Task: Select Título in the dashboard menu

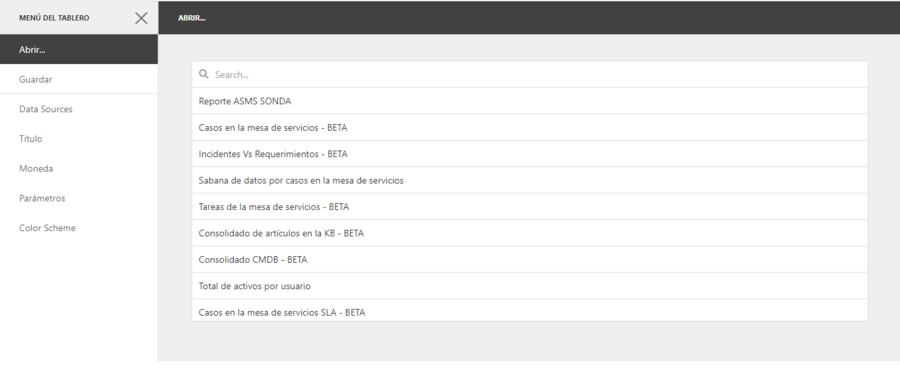Action: pos(79,139)
